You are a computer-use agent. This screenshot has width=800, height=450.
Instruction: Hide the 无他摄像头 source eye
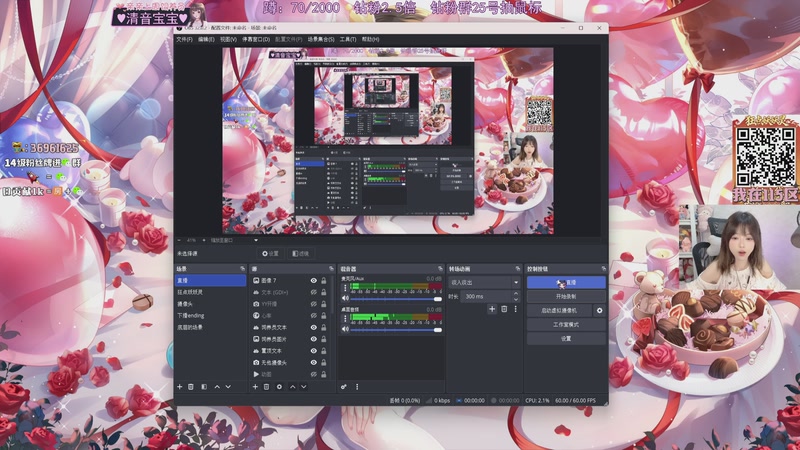[314, 363]
